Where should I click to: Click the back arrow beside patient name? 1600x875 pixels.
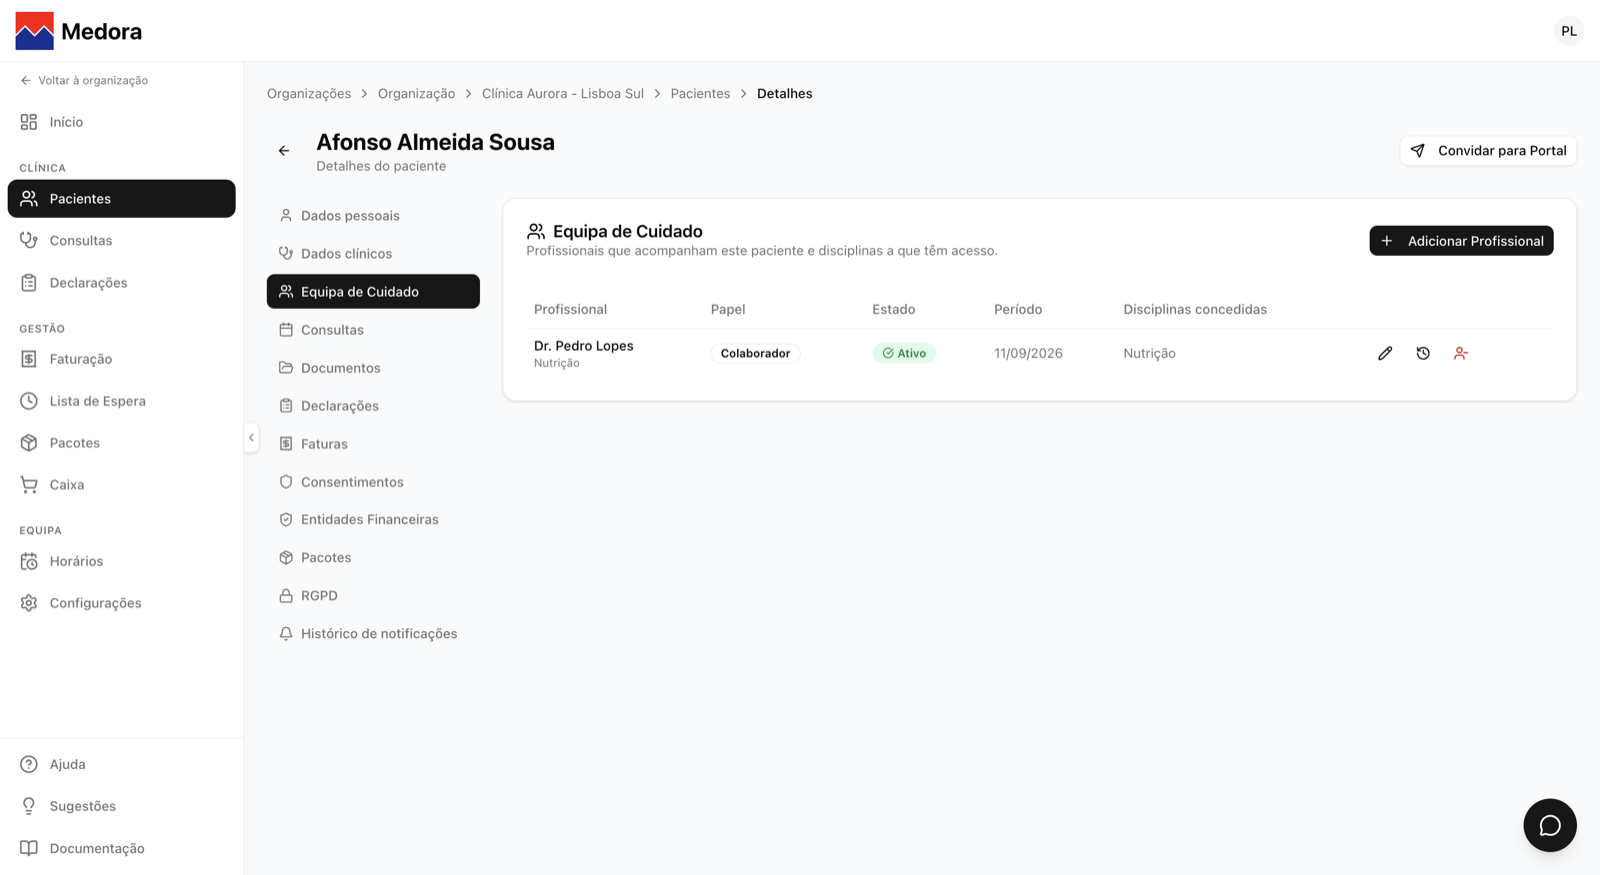click(284, 151)
